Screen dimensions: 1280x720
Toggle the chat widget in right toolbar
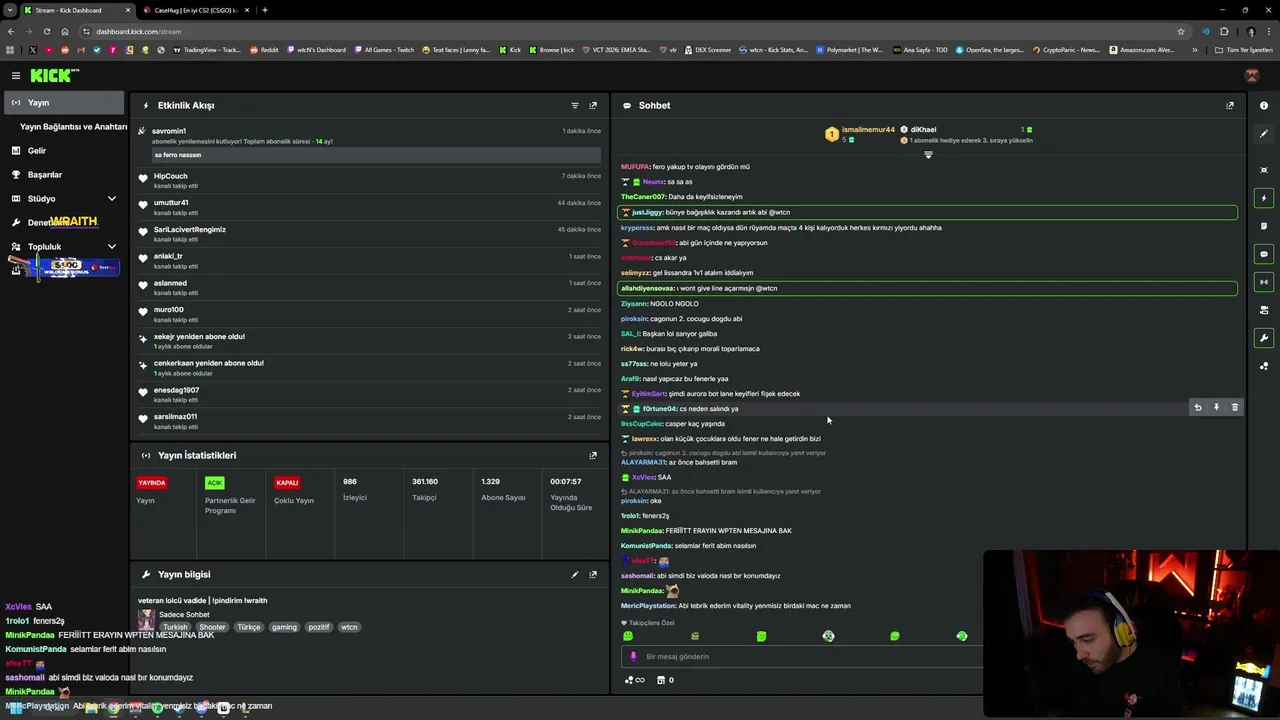1264,254
